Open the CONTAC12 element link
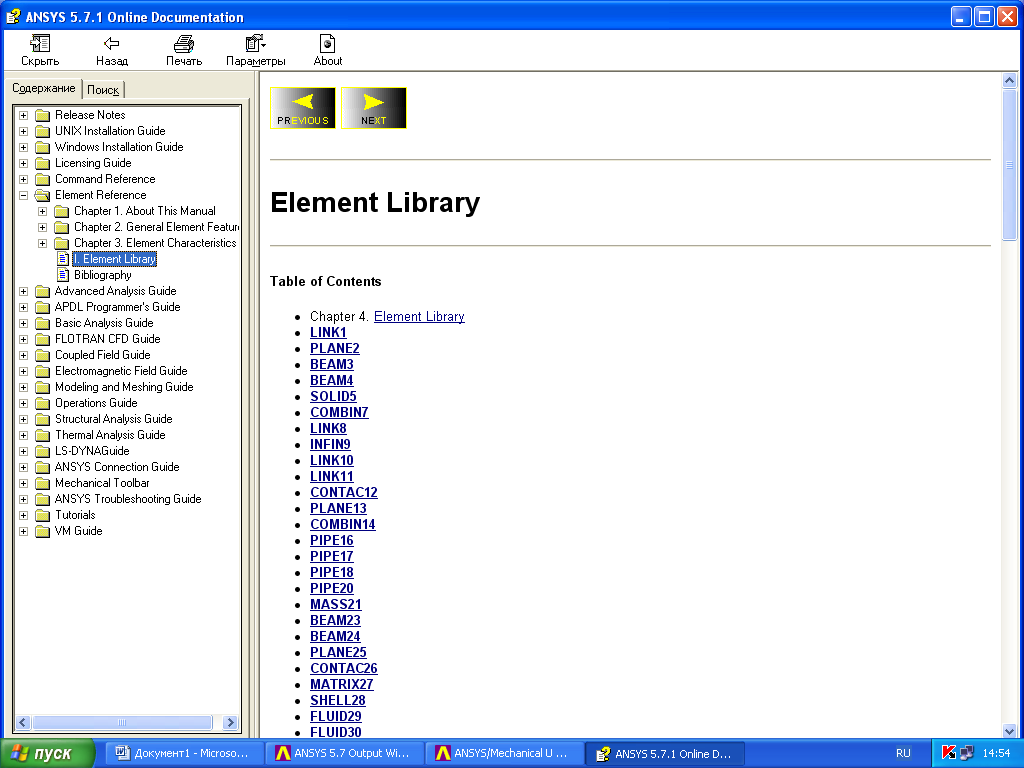The image size is (1024, 768). (344, 492)
